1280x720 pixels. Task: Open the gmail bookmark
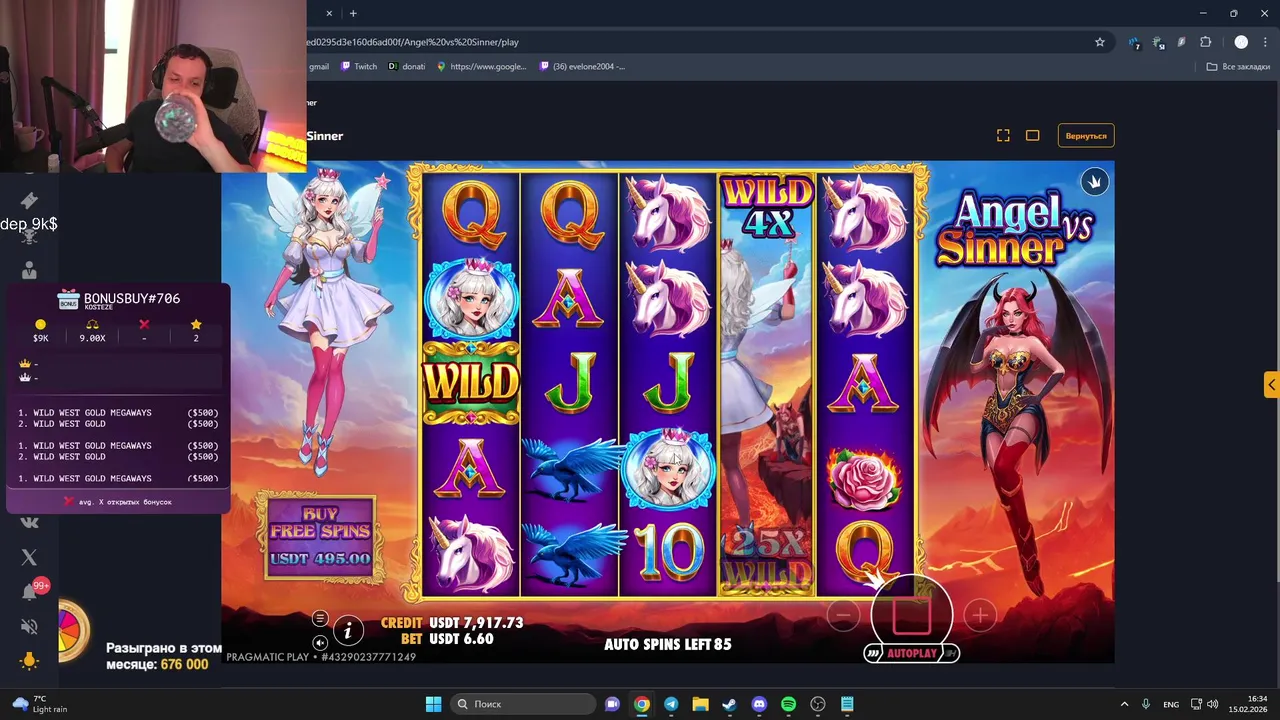tap(319, 67)
